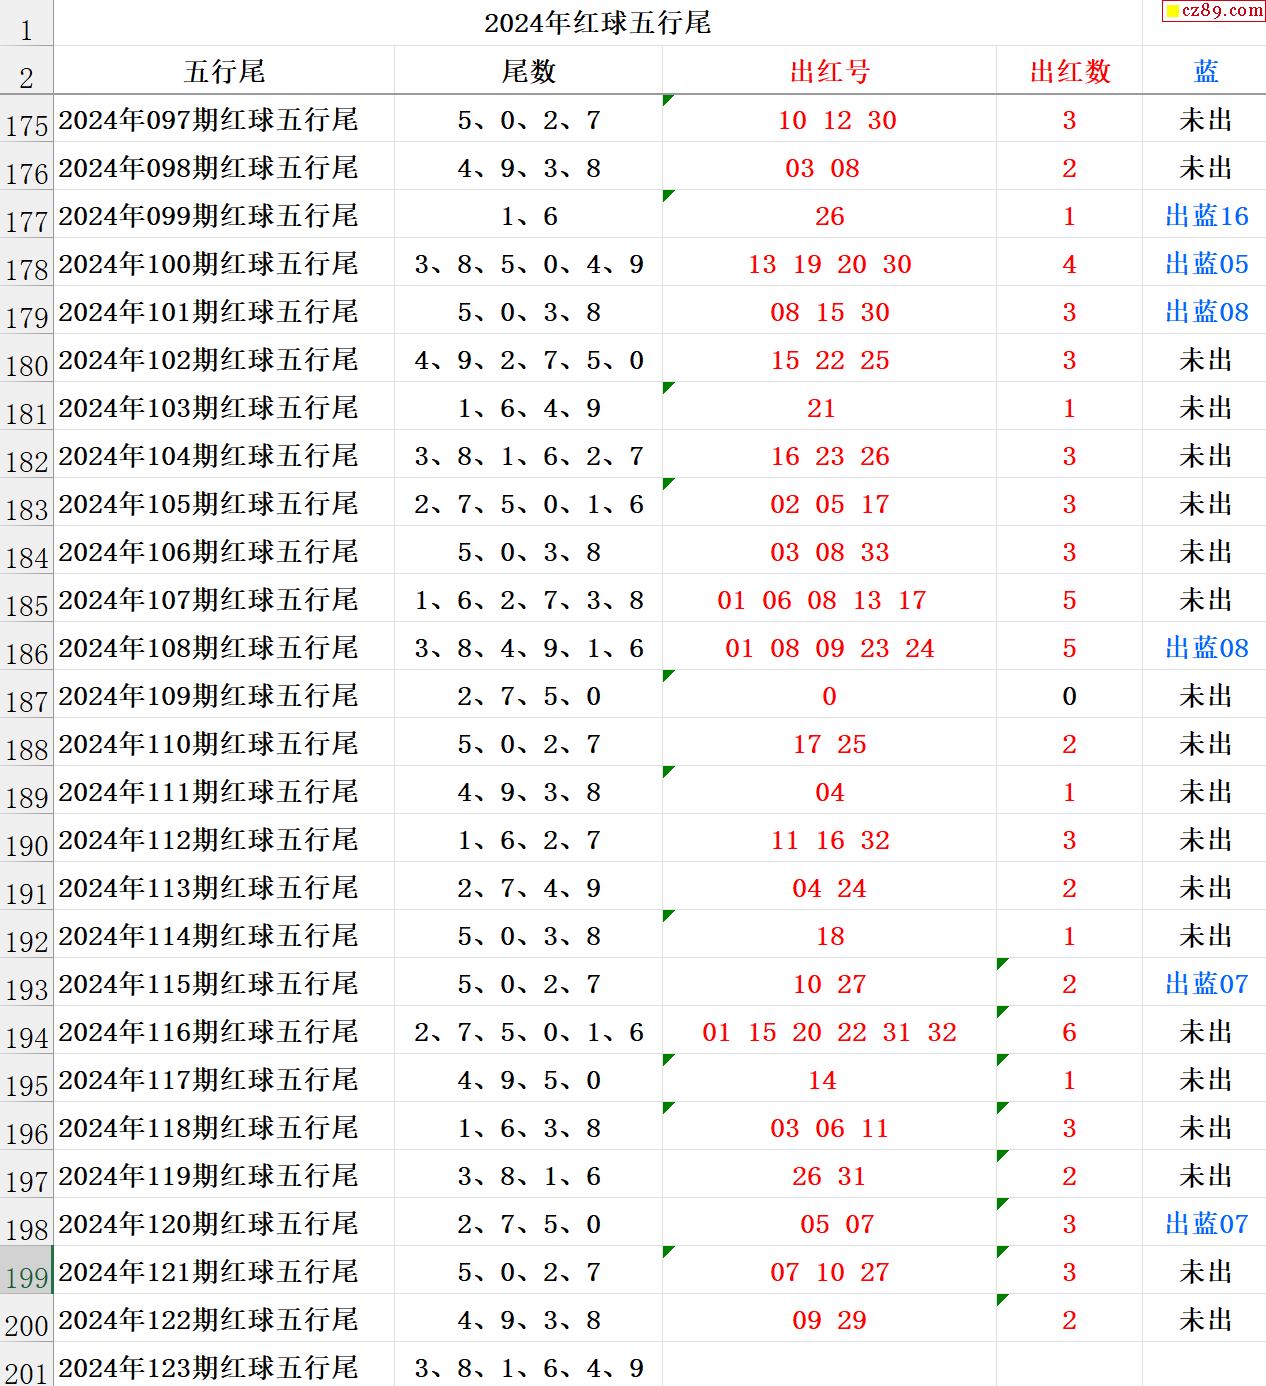Click the red 出红号 header cell
This screenshot has height=1386, width=1266.
829,72
